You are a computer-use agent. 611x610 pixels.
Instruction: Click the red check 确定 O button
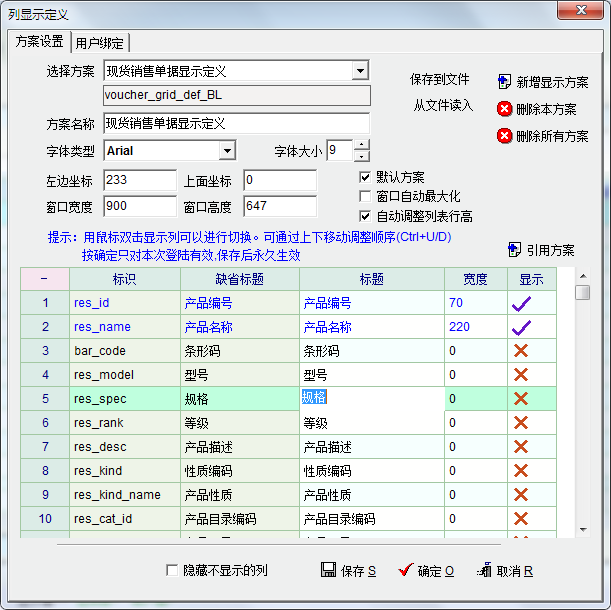[x=405, y=570]
